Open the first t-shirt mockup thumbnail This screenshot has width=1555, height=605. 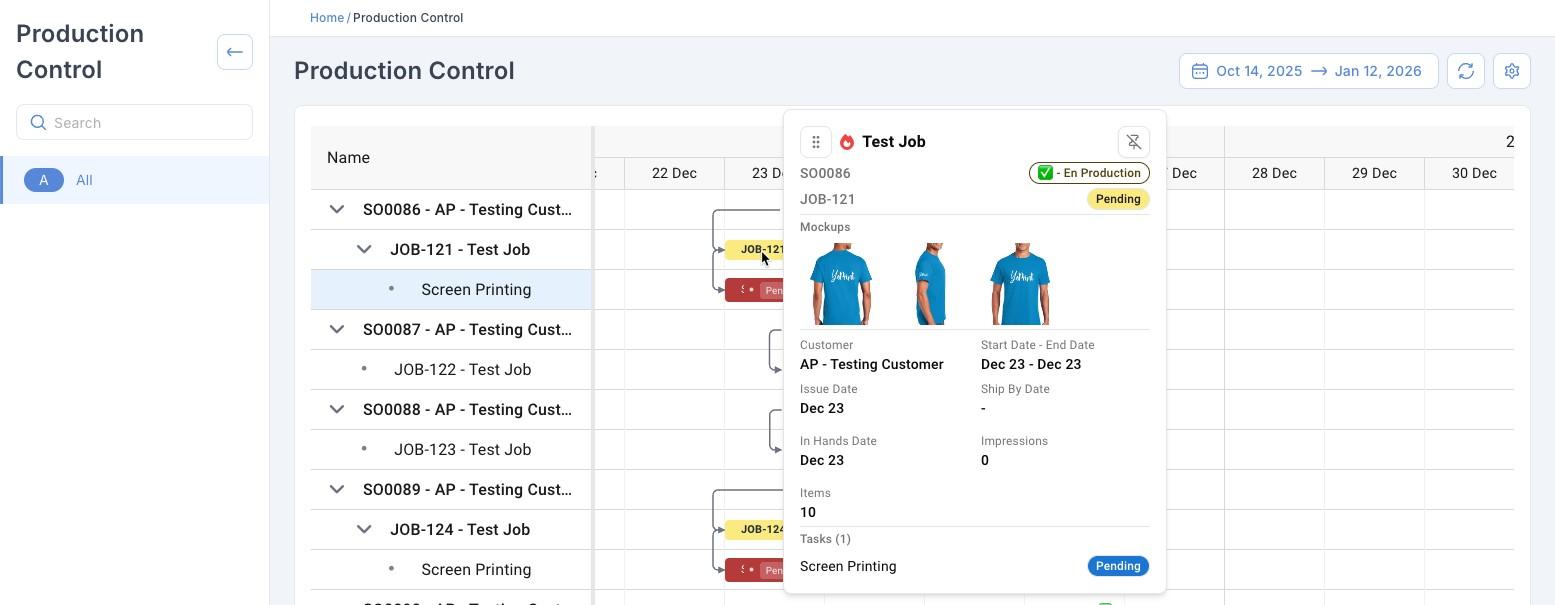coord(841,284)
